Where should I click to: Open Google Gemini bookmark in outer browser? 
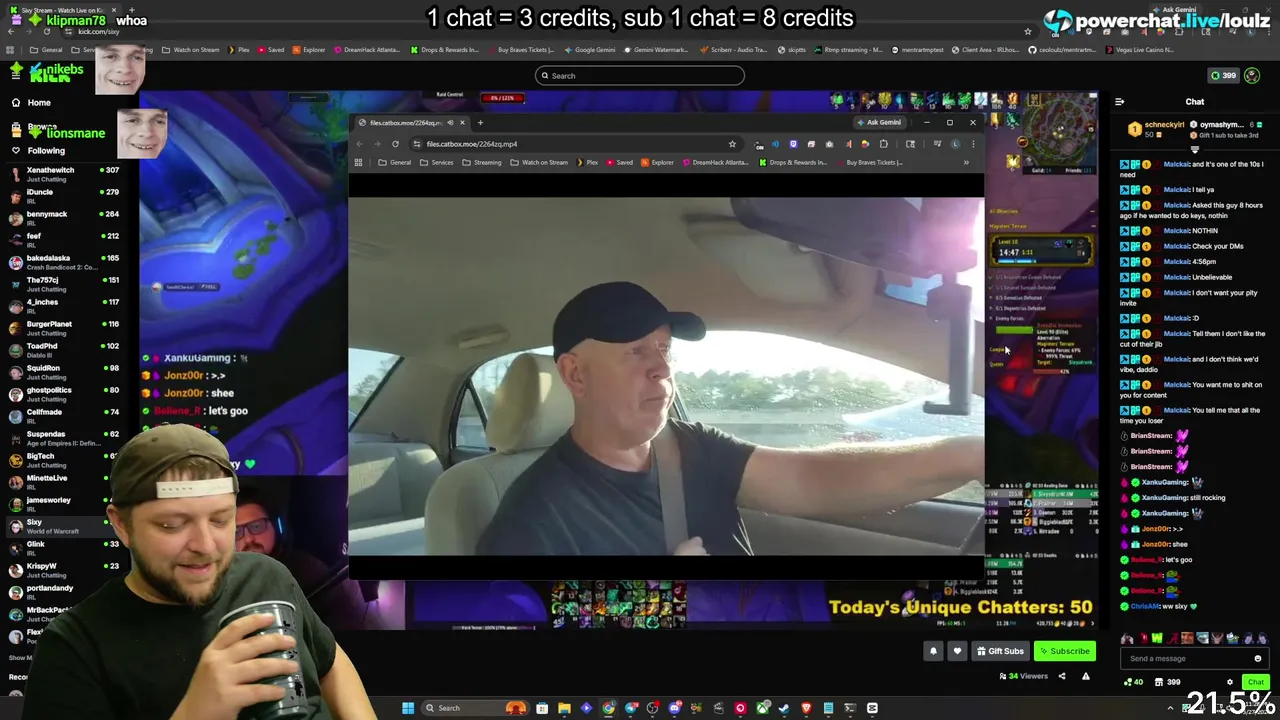click(590, 49)
